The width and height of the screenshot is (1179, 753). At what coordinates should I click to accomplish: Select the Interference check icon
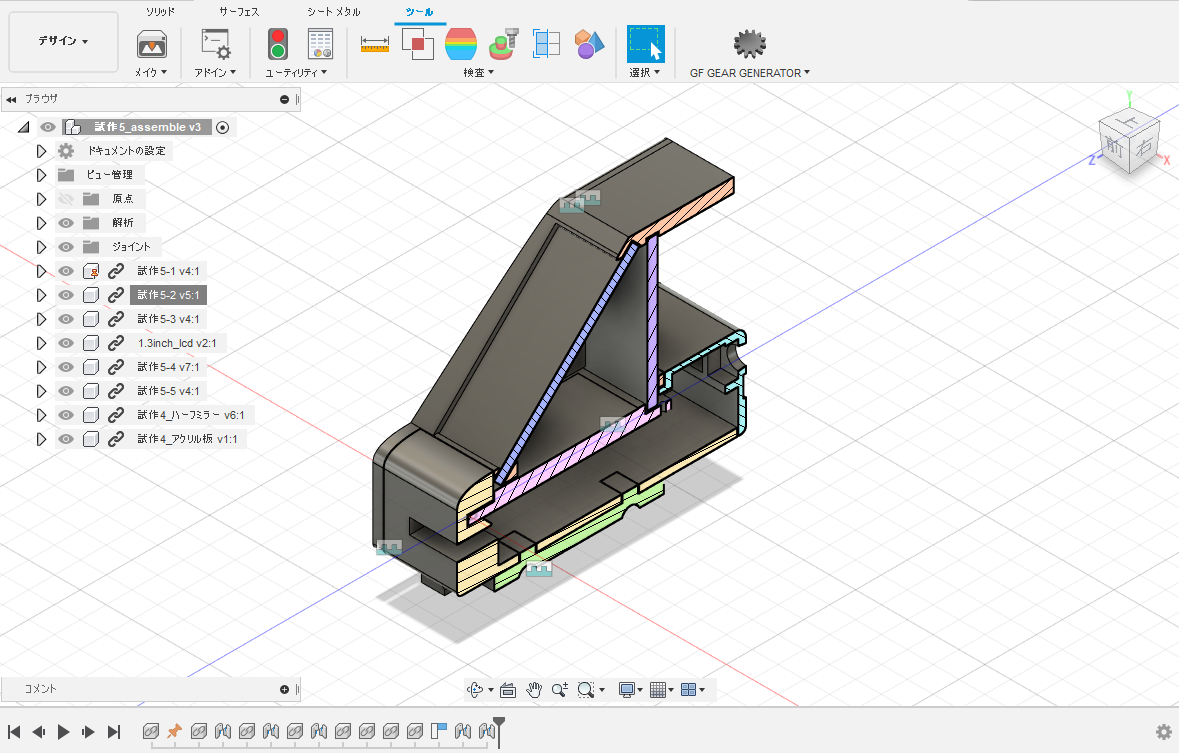(417, 44)
